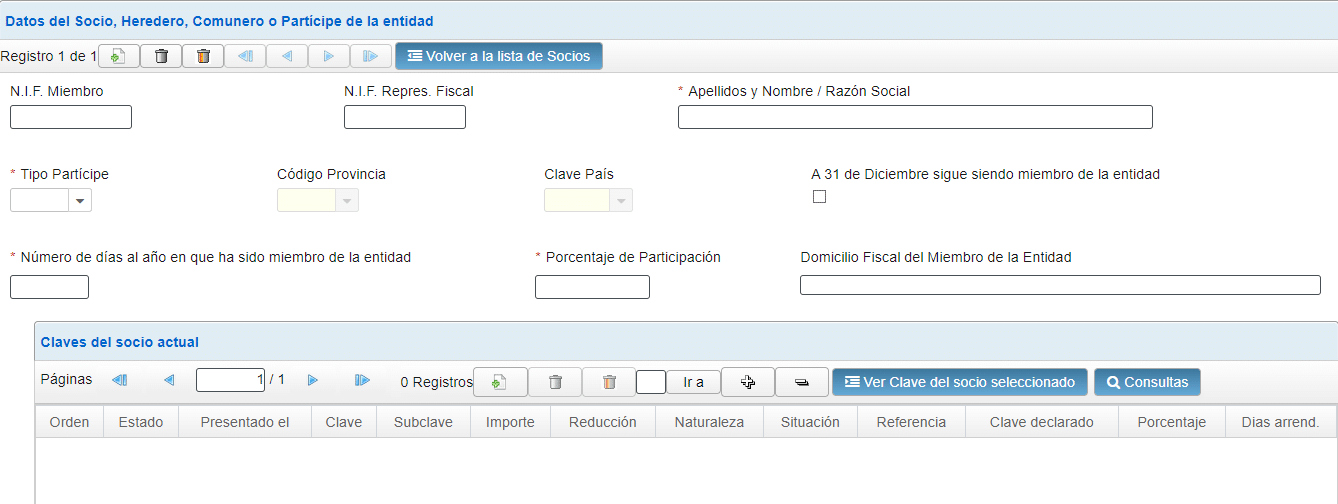Go to next page in Claves pagination

click(313, 380)
